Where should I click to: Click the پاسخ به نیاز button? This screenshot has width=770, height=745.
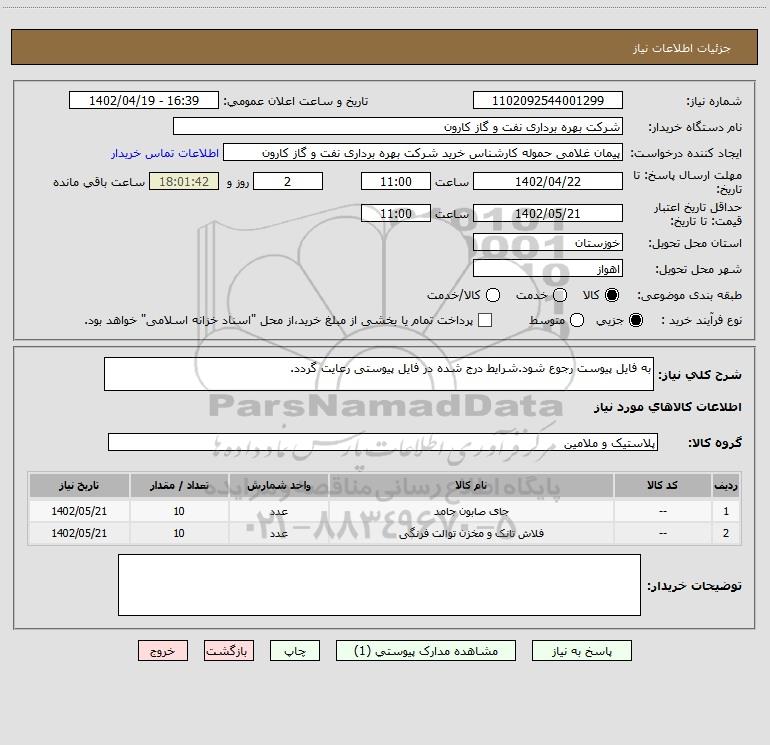(x=581, y=651)
